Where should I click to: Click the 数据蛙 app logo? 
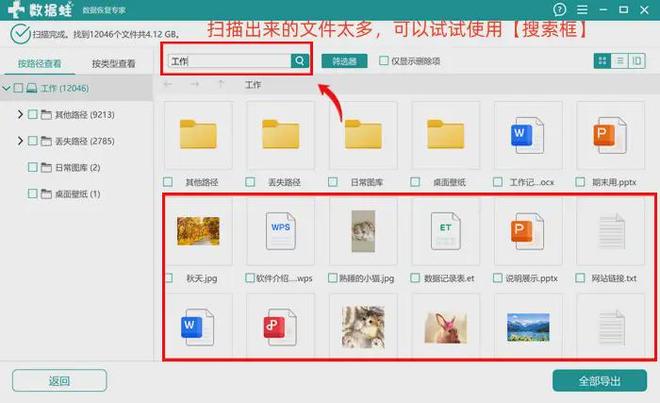click(x=40, y=9)
